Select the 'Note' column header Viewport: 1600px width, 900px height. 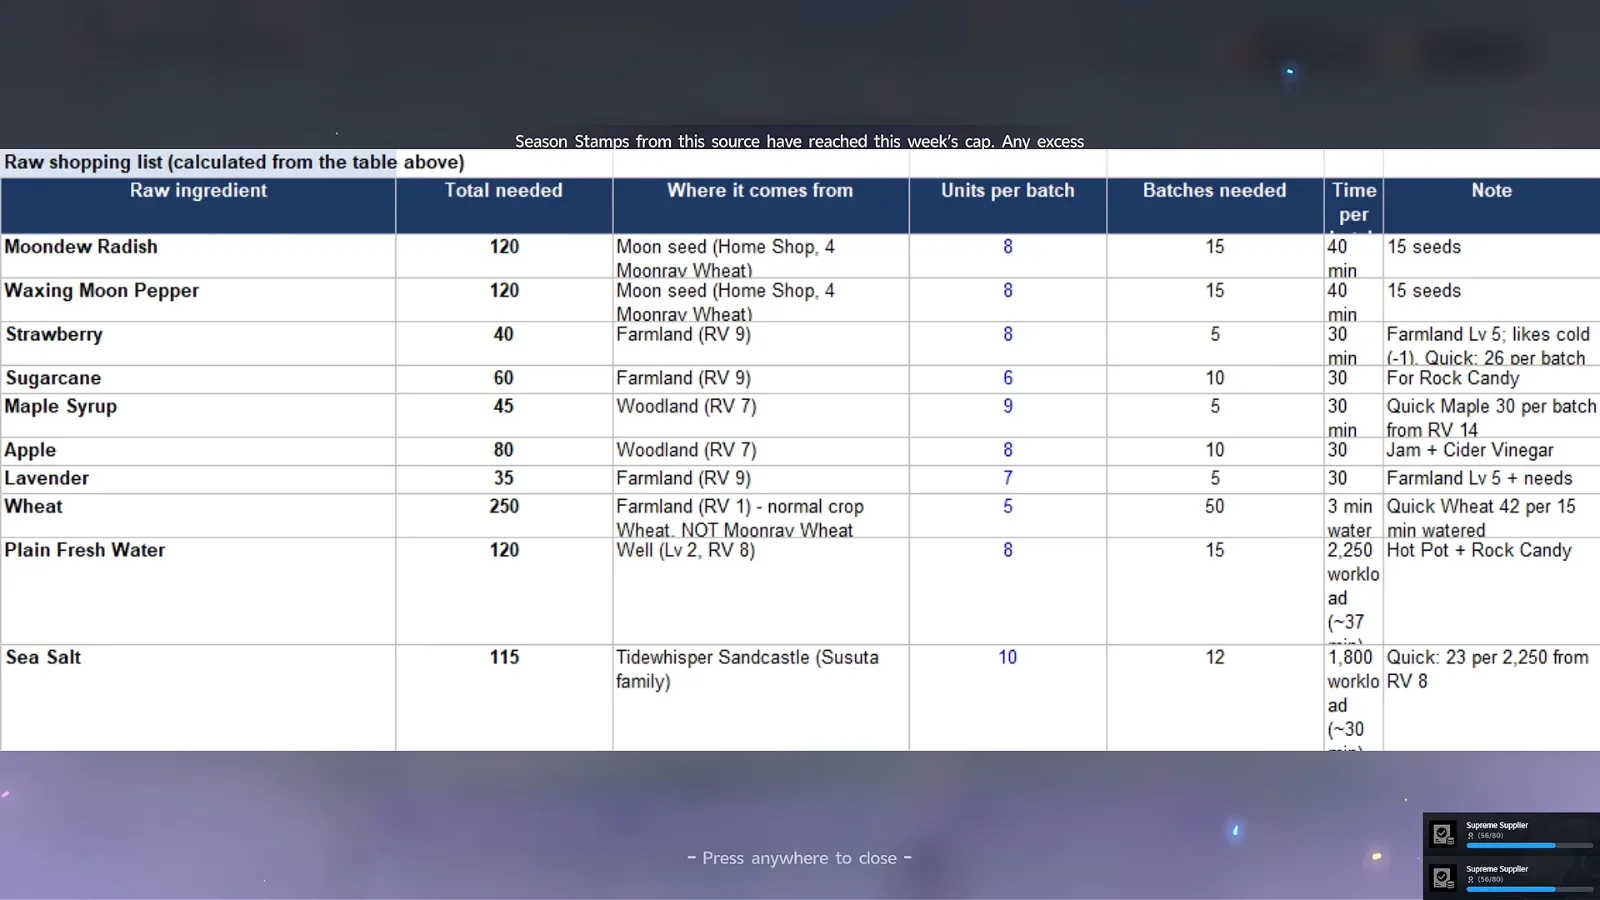click(1491, 206)
